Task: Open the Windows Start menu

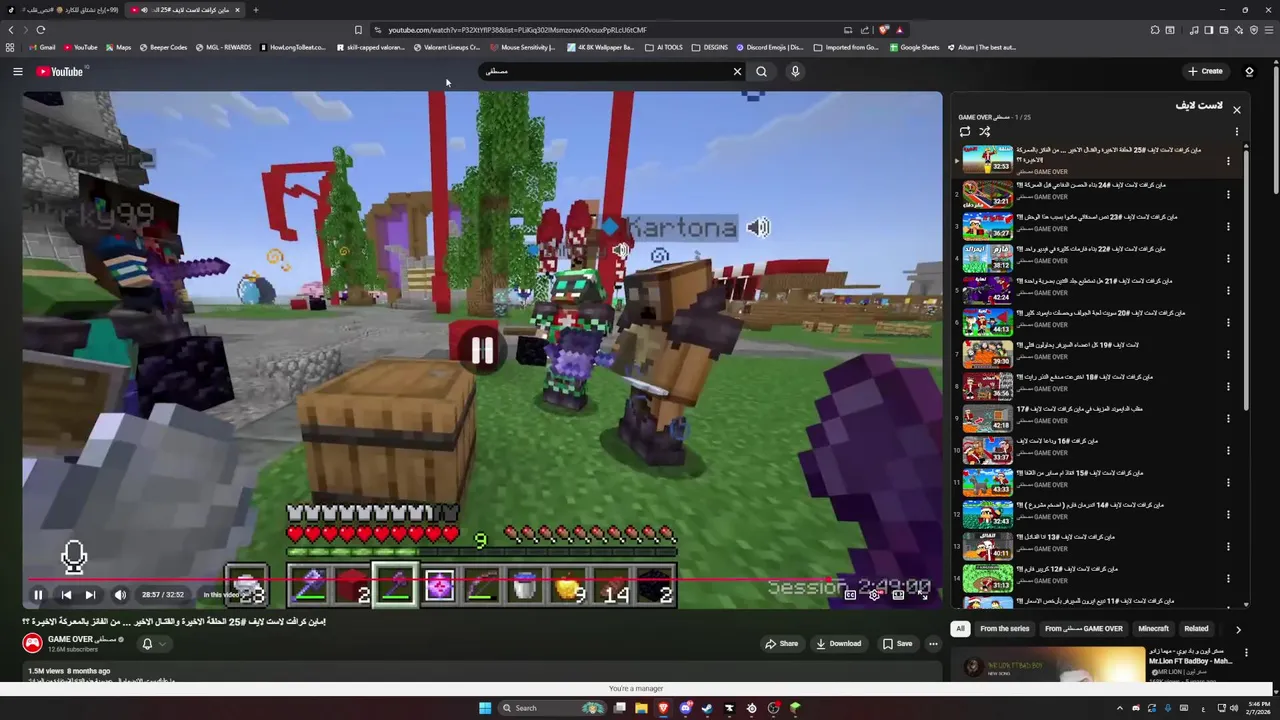Action: pyautogui.click(x=485, y=708)
